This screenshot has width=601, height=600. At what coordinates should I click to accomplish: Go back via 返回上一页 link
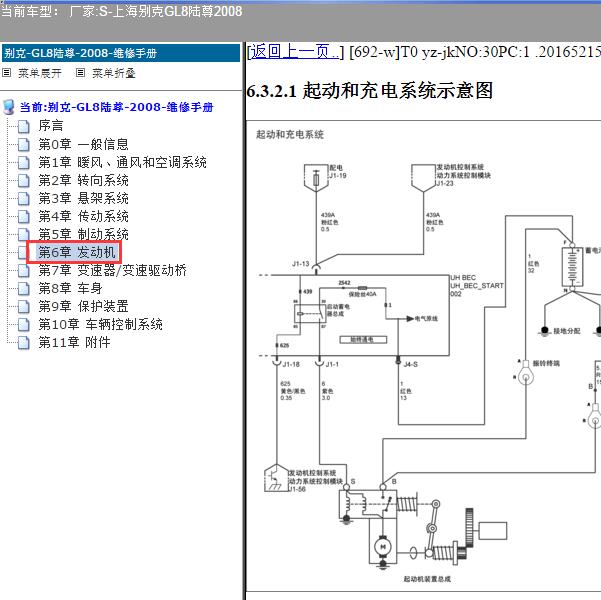295,52
